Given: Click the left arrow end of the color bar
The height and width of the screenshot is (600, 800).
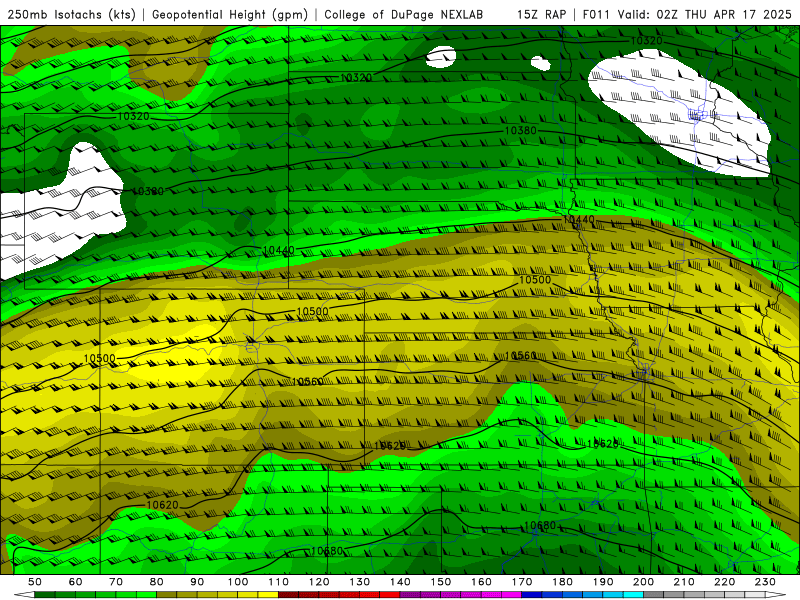Looking at the screenshot, I should (x=24, y=594).
